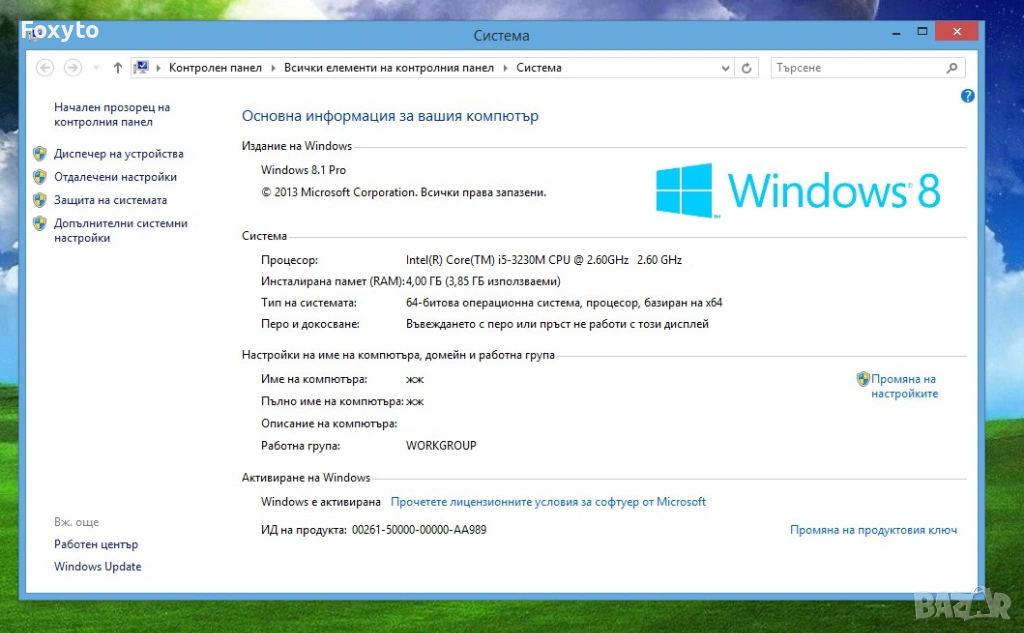Viewport: 1024px width, 633px height.
Task: Open Защита на системата link
Action: pos(110,200)
